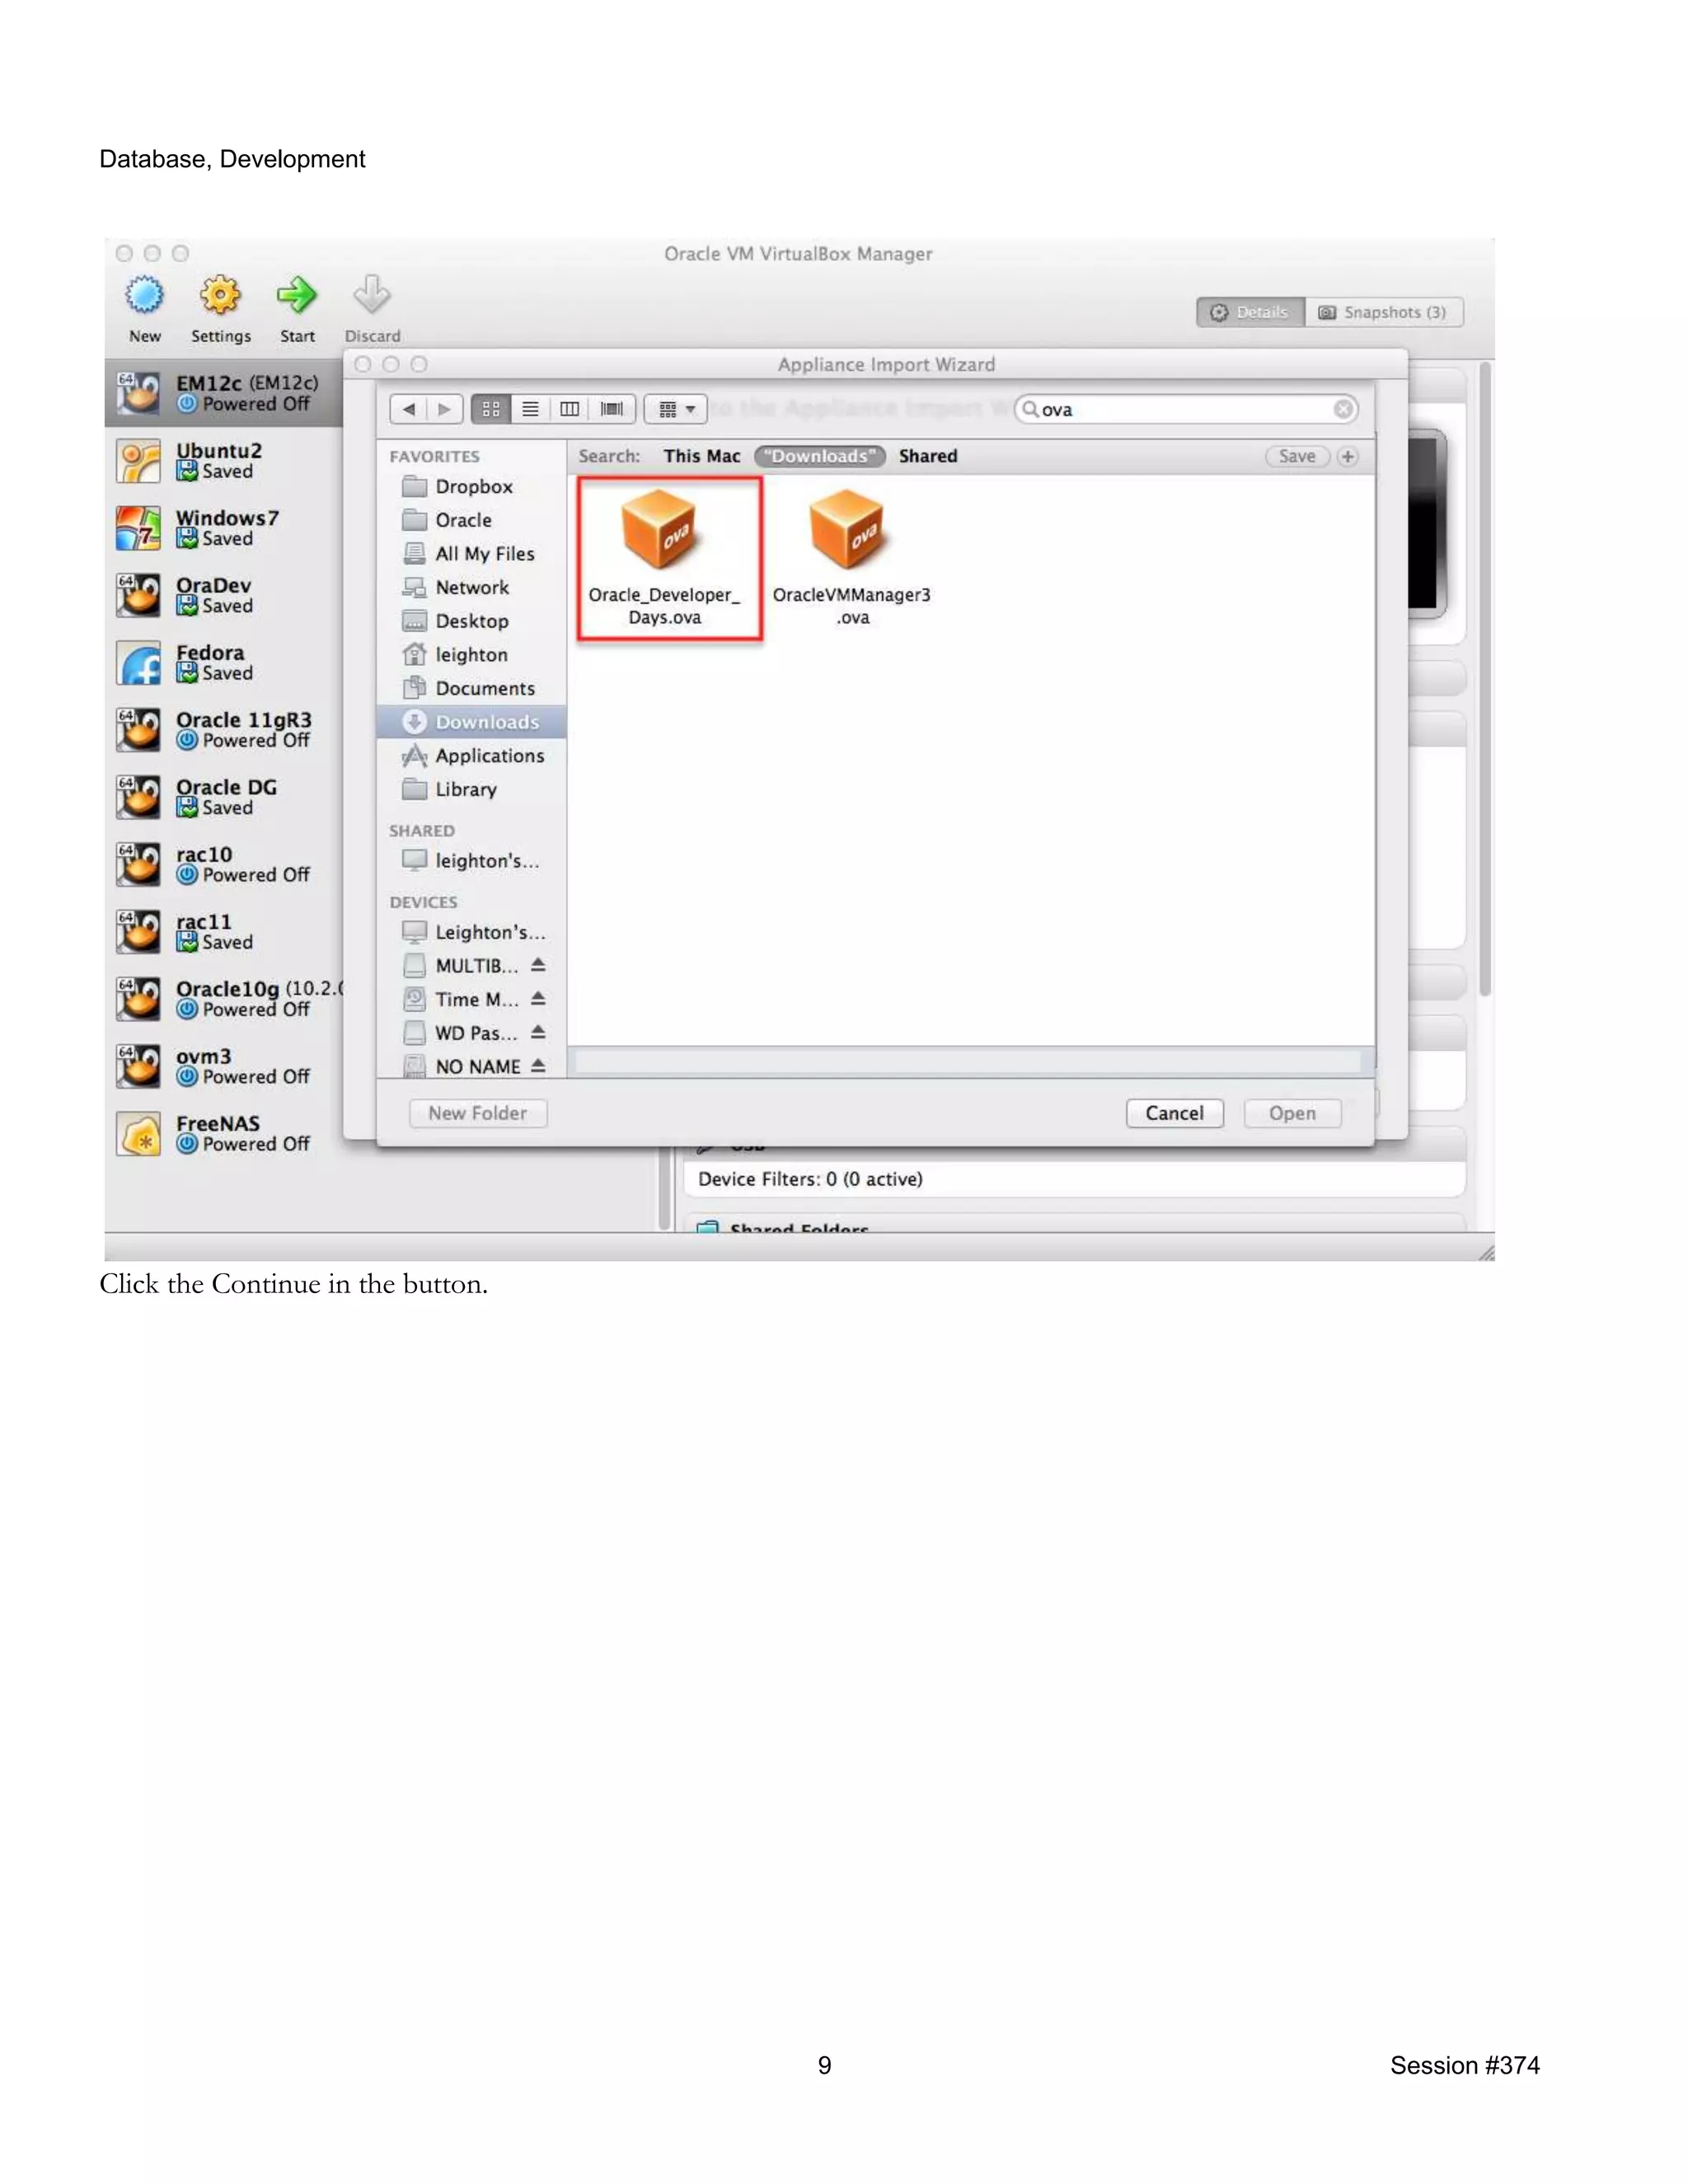Select the Fedora virtual machine
The image size is (1688, 2184).
224,662
